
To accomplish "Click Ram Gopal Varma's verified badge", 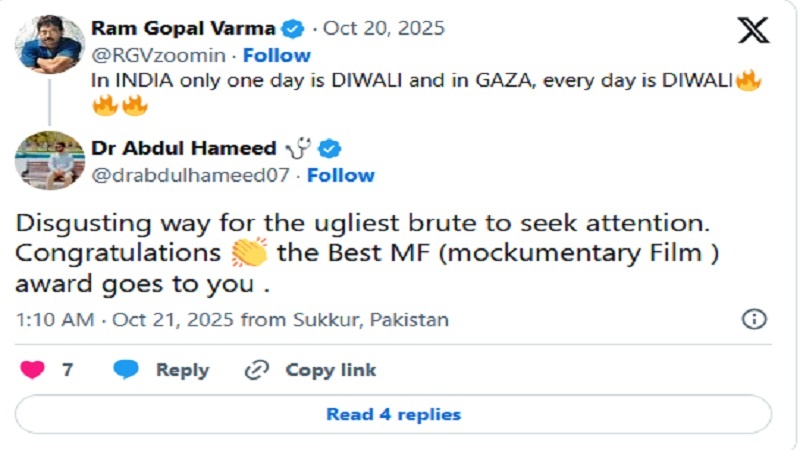I will (294, 29).
